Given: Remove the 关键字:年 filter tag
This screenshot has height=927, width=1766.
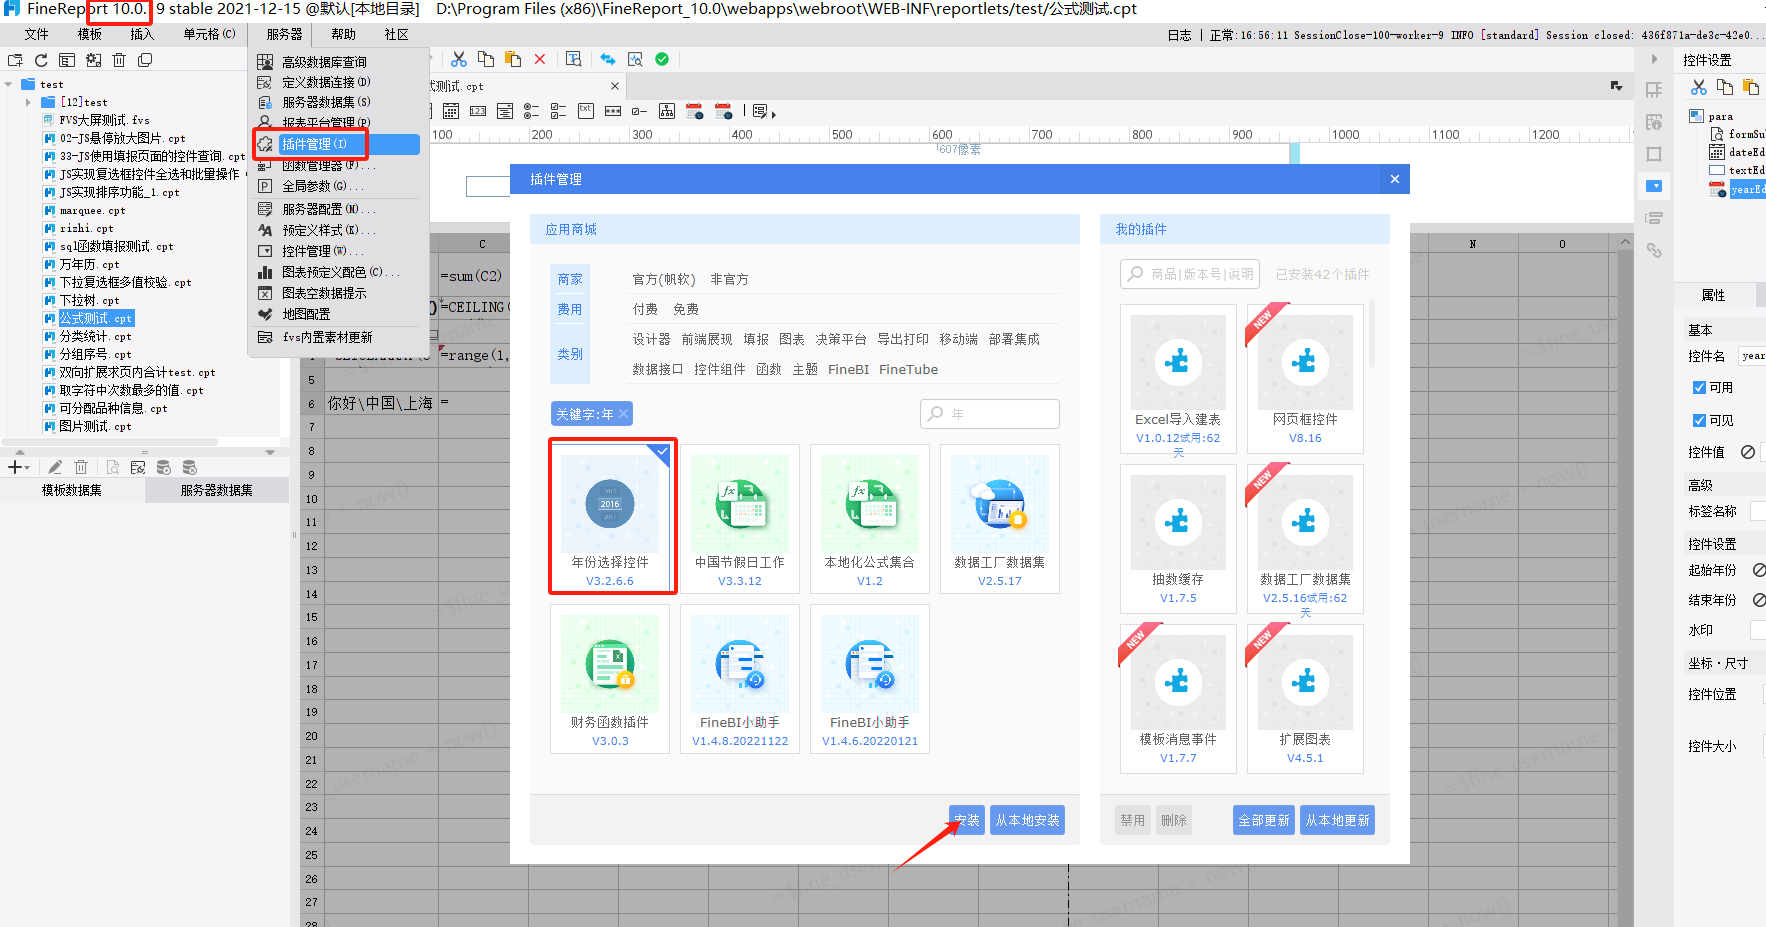Looking at the screenshot, I should [623, 414].
